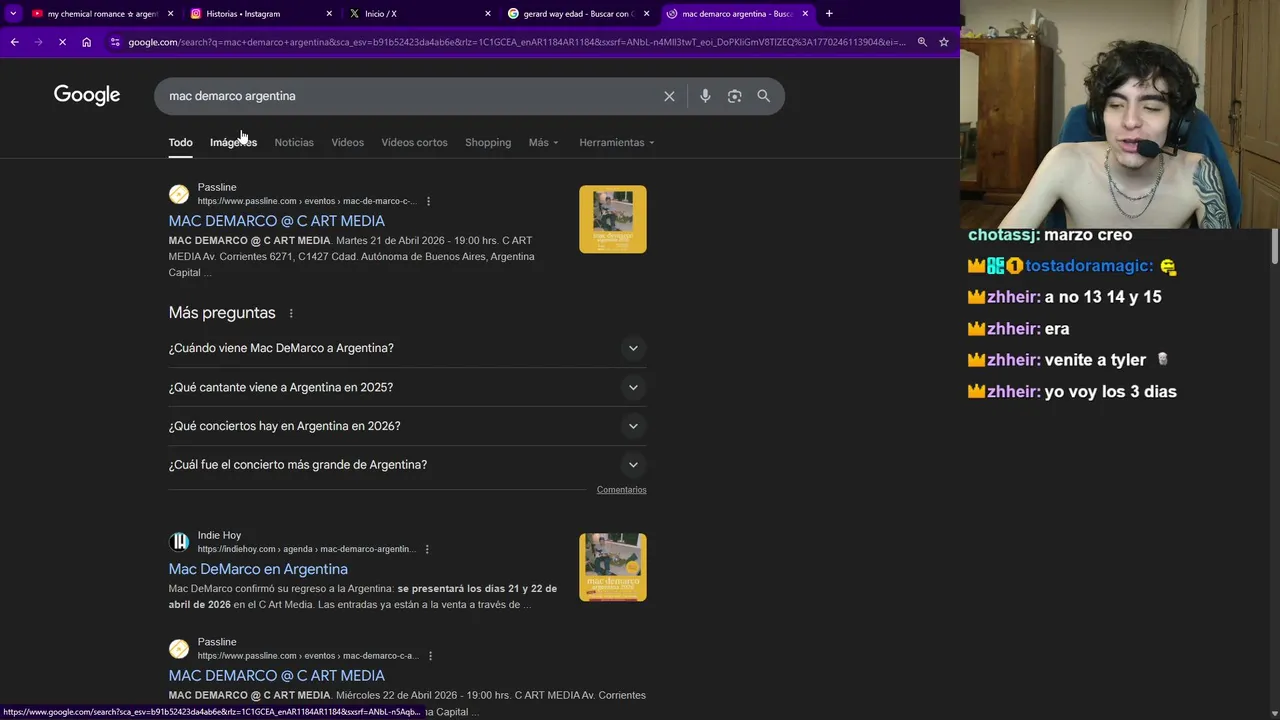Click Passline favicon of first result
The width and height of the screenshot is (1280, 720).
[179, 195]
